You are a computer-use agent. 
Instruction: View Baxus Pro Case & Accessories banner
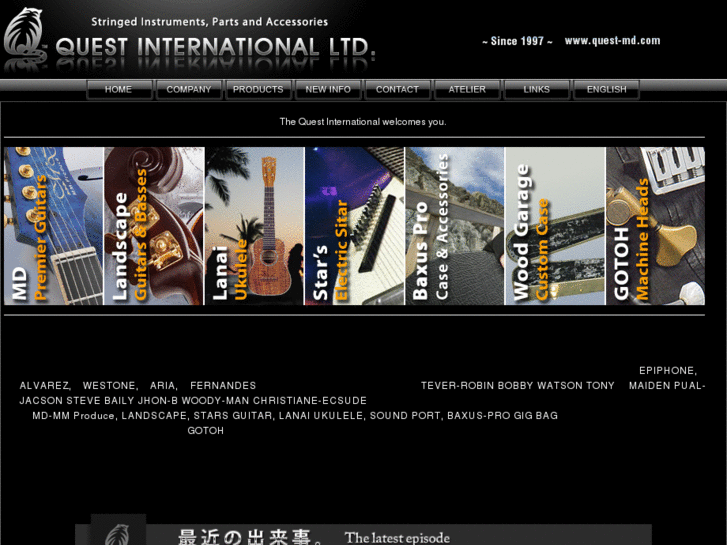(455, 226)
